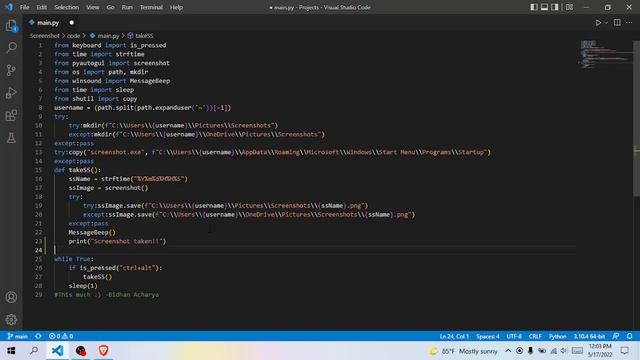Select language mode Python in status bar
This screenshot has width=640, height=360.
[x=557, y=336]
